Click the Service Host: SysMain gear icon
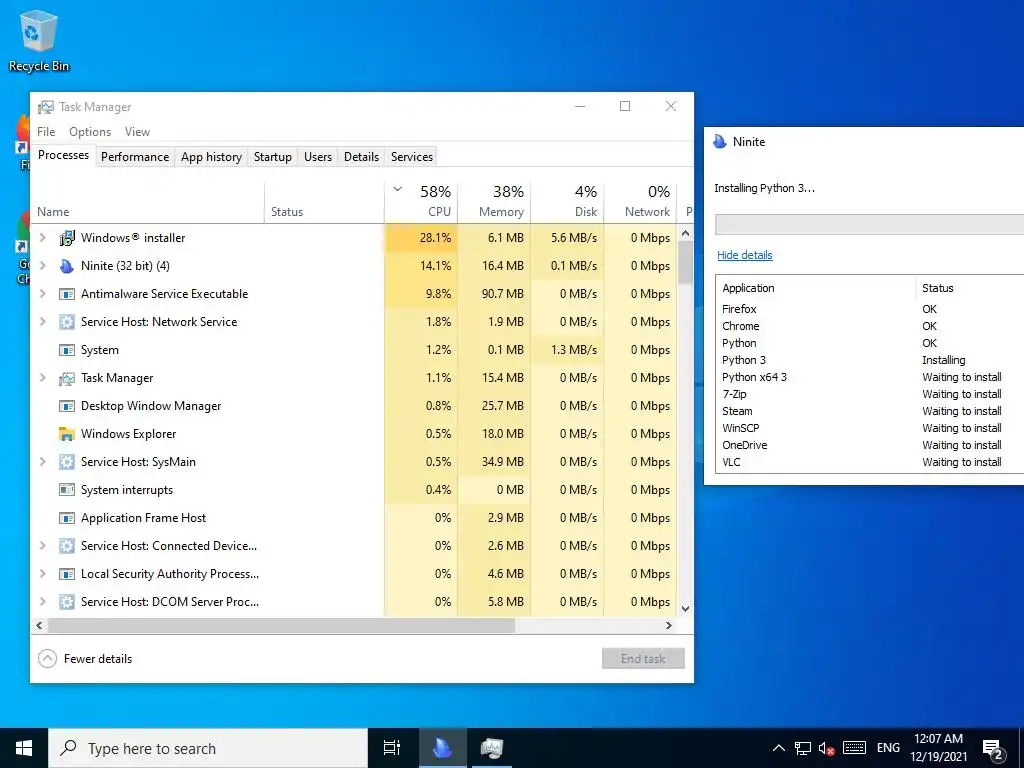The width and height of the screenshot is (1024, 768). pyautogui.click(x=67, y=462)
